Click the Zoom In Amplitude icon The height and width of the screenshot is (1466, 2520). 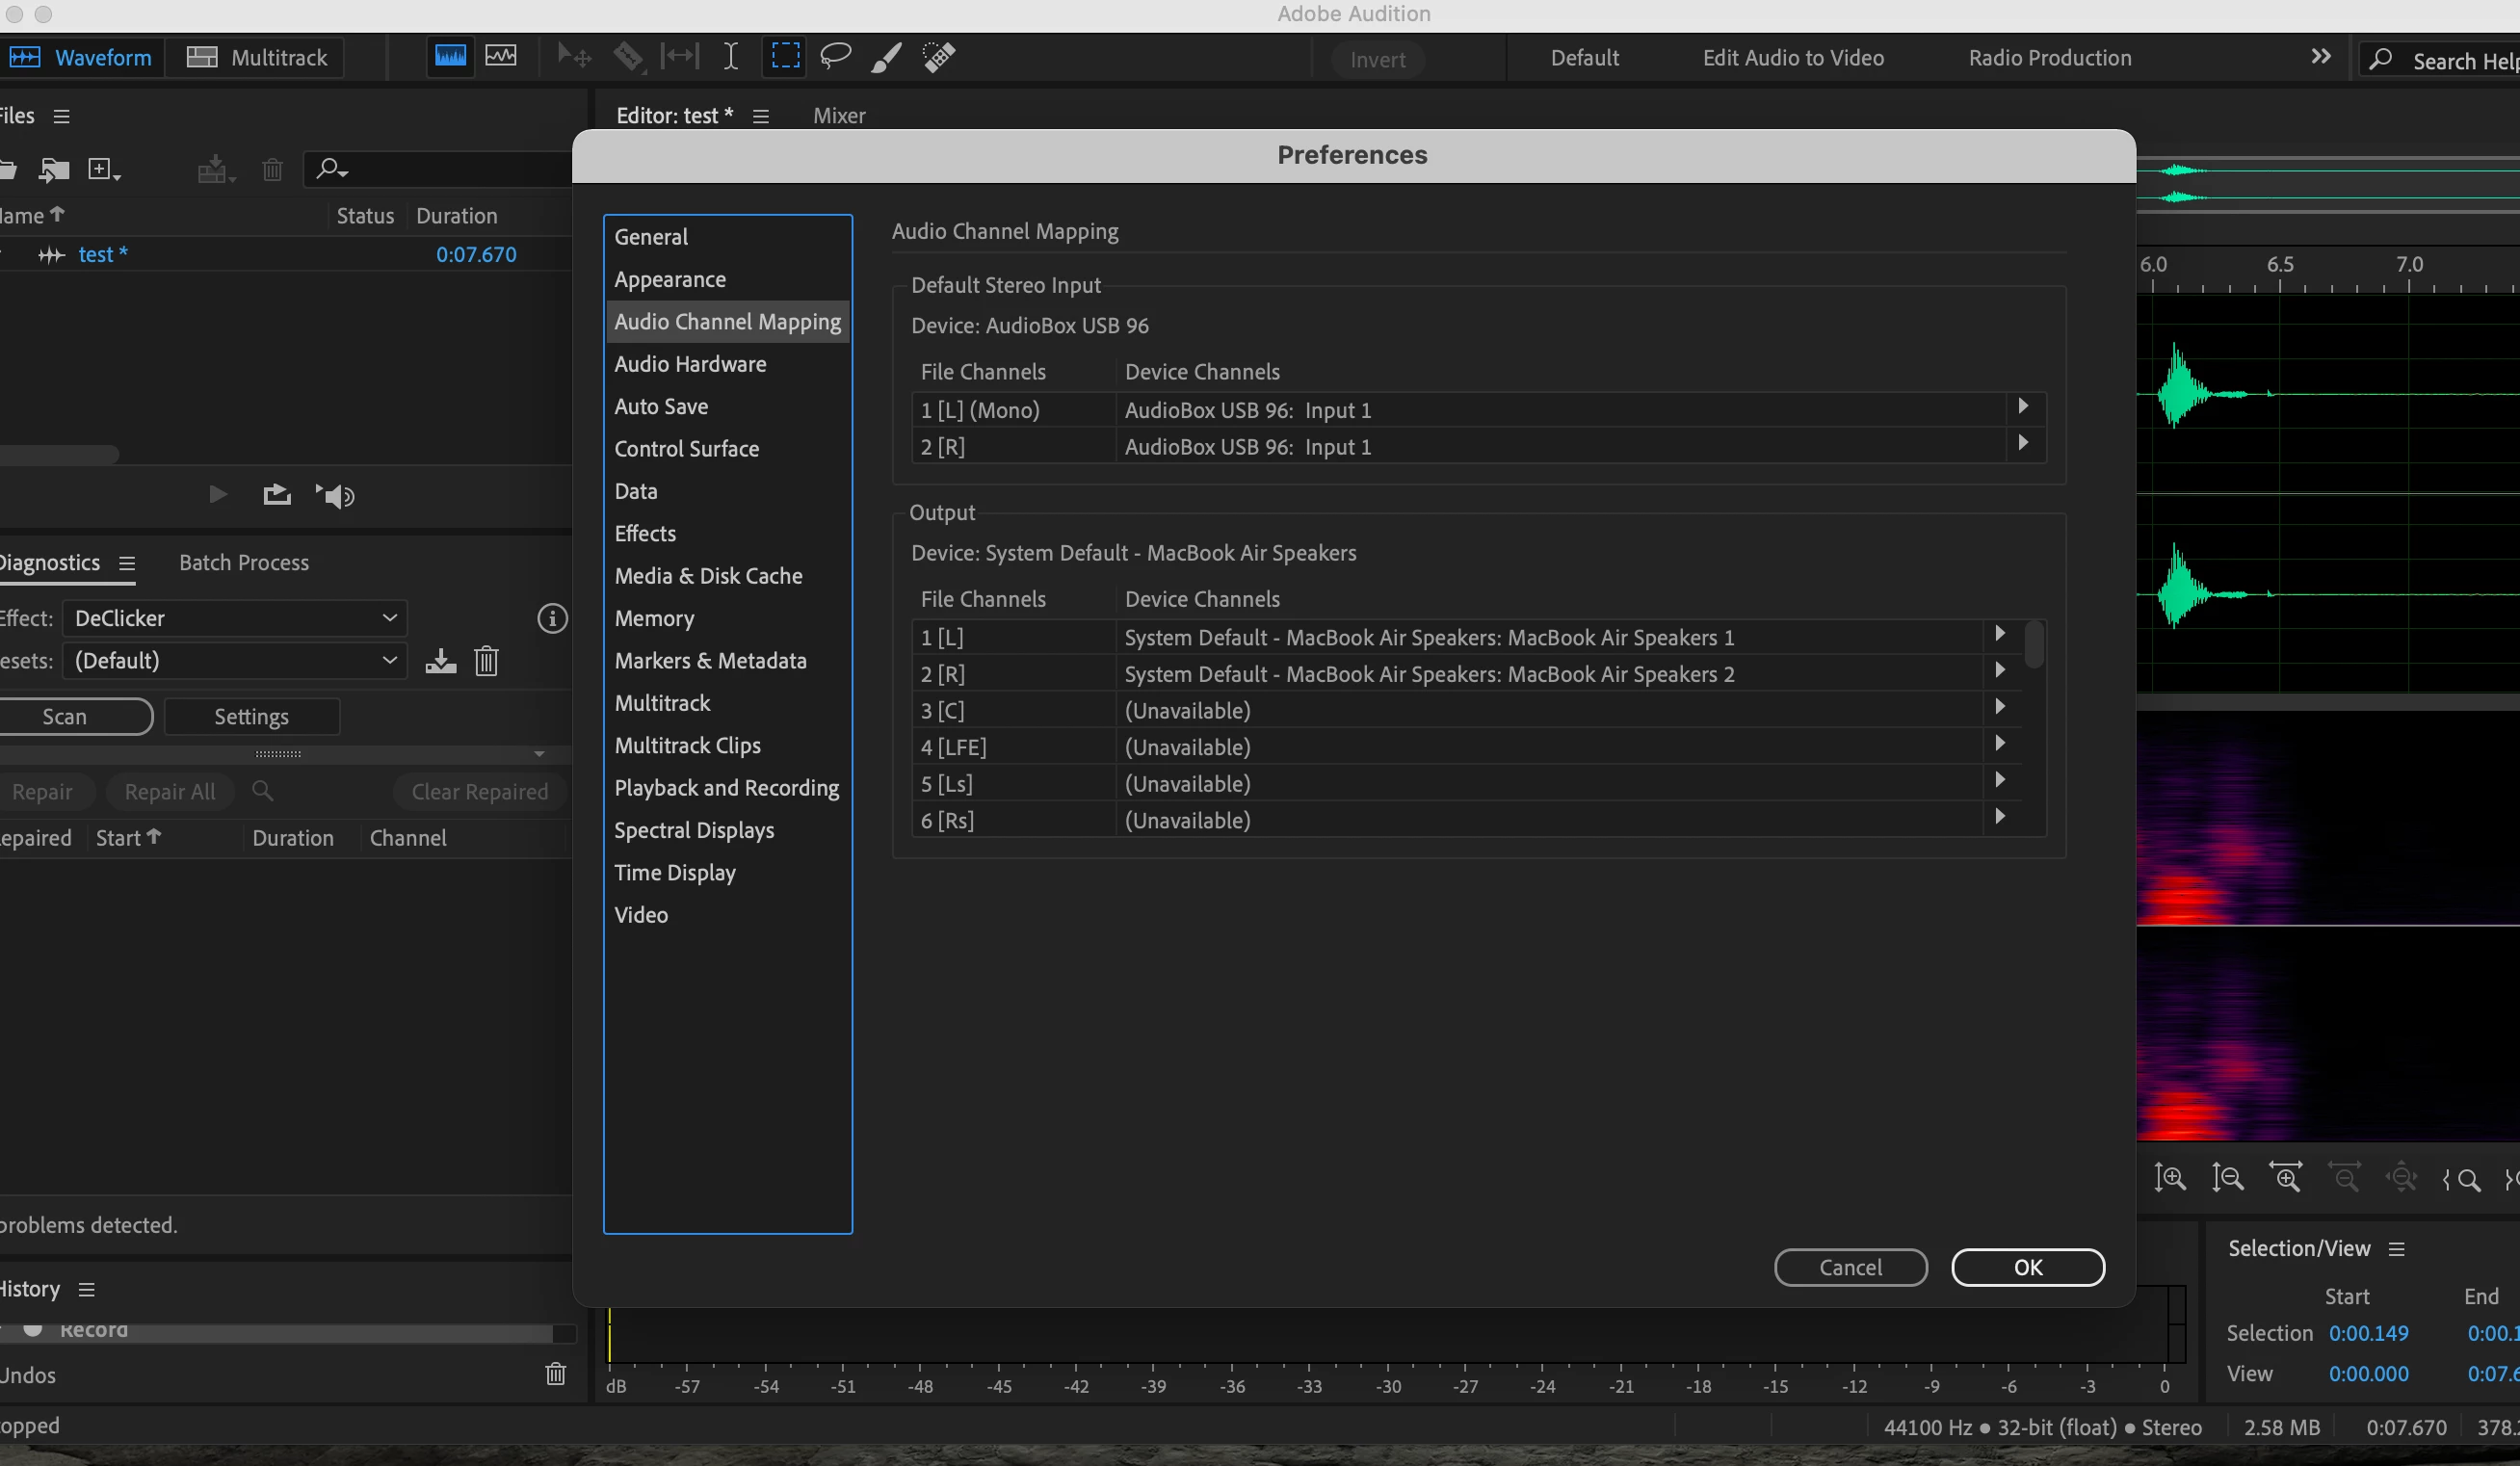[x=2170, y=1178]
